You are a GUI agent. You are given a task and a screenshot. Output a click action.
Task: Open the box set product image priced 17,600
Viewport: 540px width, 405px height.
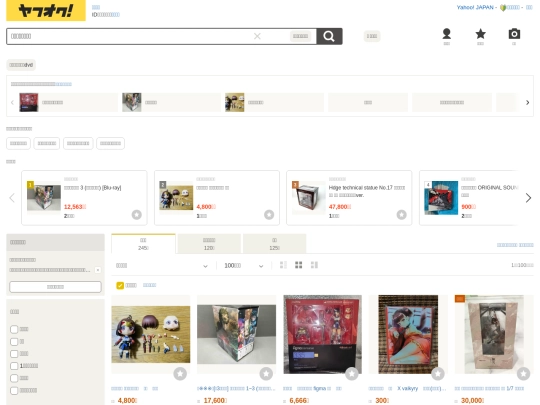[236, 334]
